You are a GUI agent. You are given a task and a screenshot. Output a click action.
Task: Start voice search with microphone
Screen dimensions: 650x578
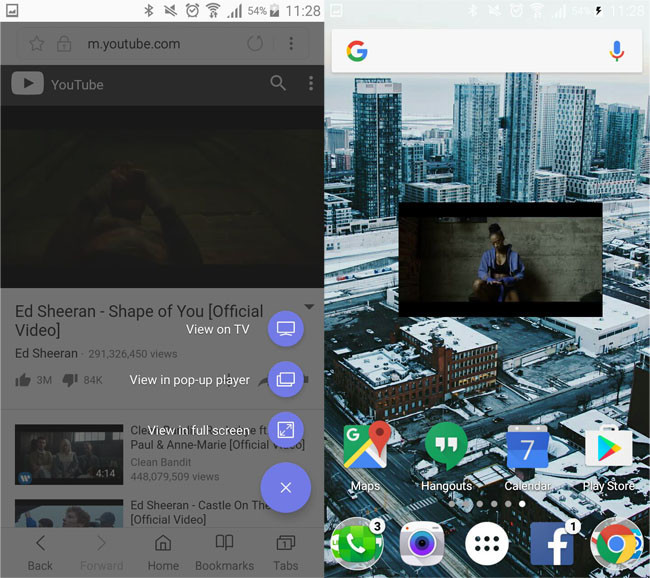pyautogui.click(x=616, y=51)
